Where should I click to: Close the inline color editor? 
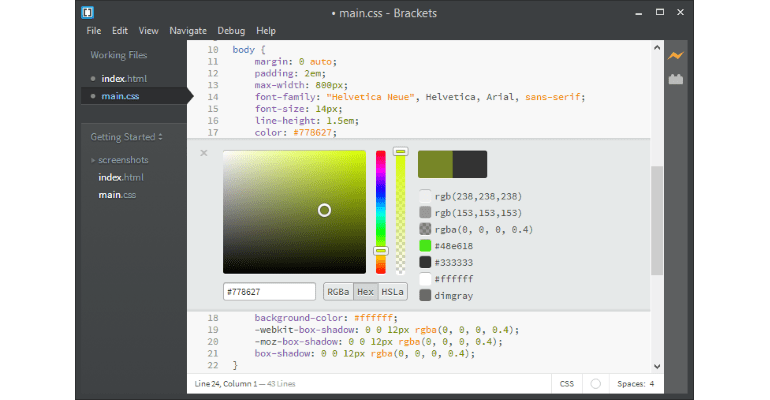tap(204, 153)
